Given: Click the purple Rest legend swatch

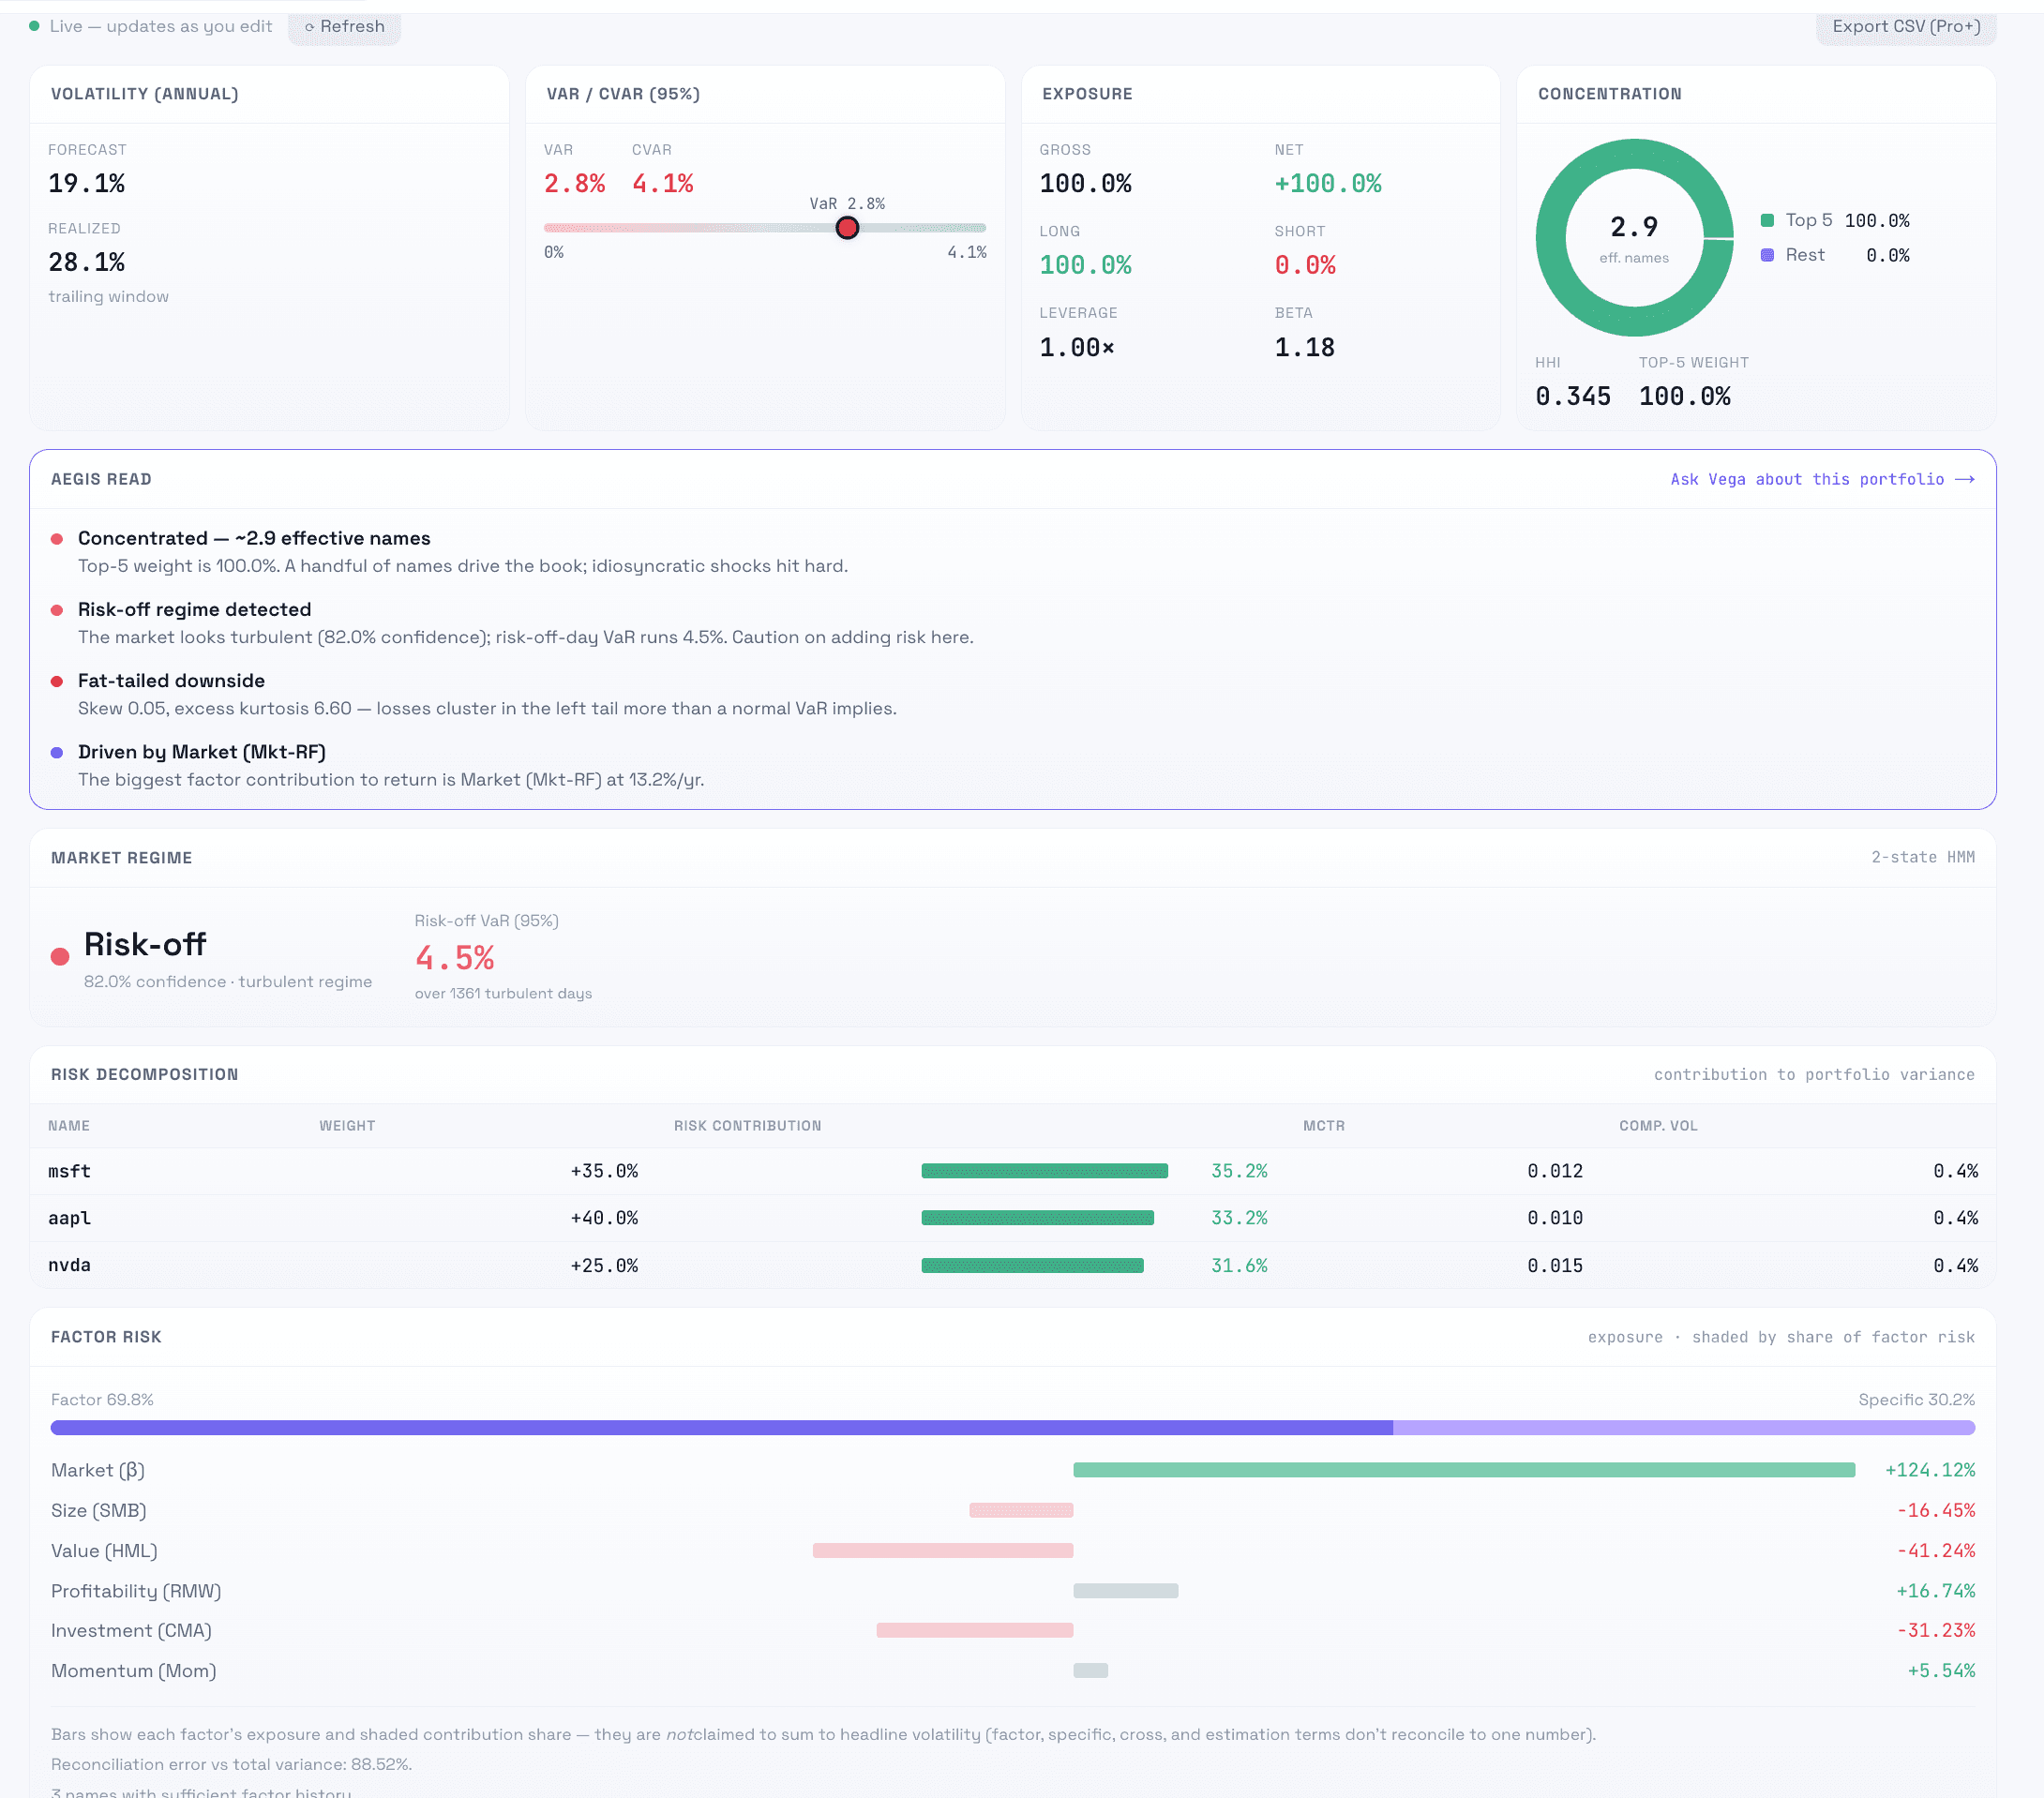Looking at the screenshot, I should [1767, 255].
